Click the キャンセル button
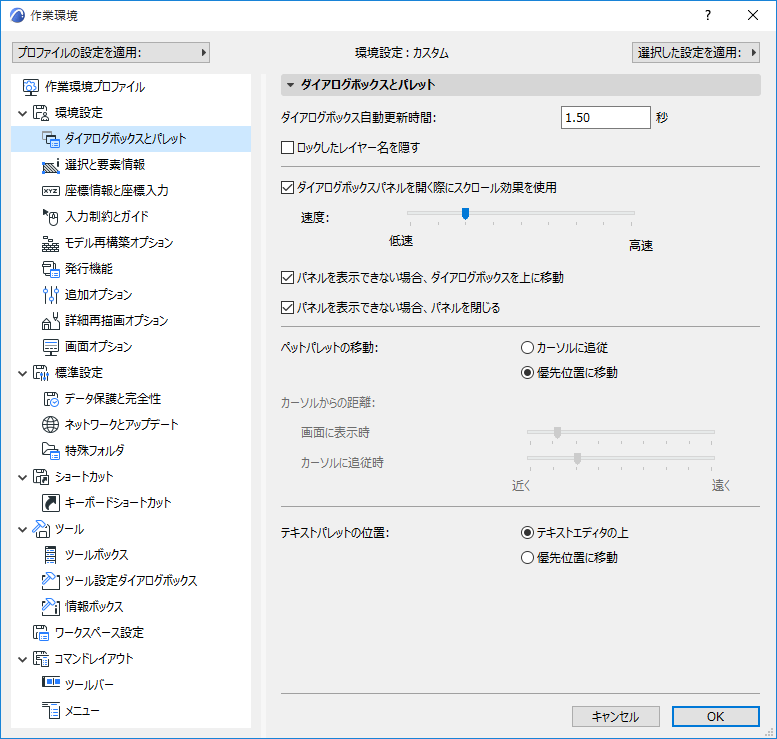This screenshot has height=739, width=777. (x=615, y=717)
